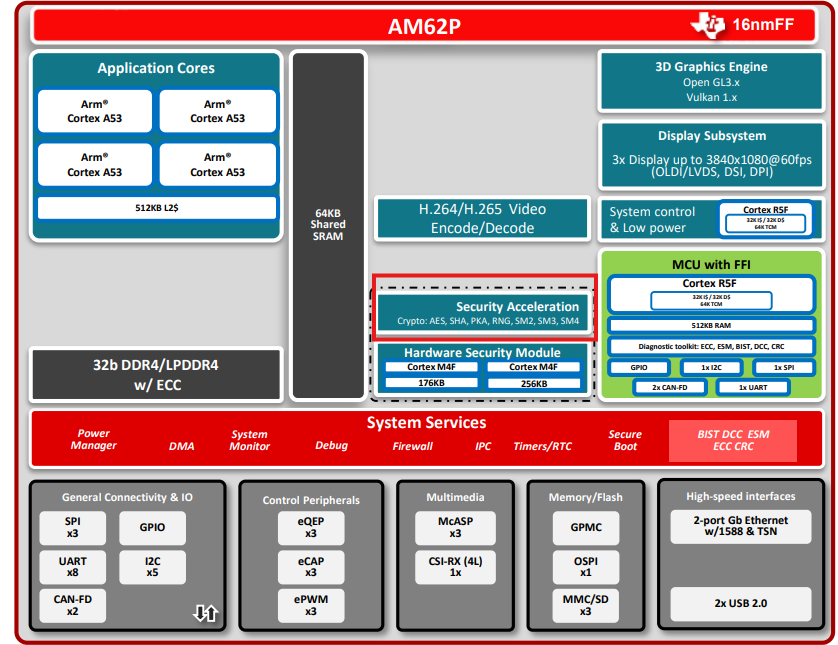The image size is (838, 645).
Task: Select H.264/H.265 Video Encode/Decode block
Action: [x=482, y=219]
